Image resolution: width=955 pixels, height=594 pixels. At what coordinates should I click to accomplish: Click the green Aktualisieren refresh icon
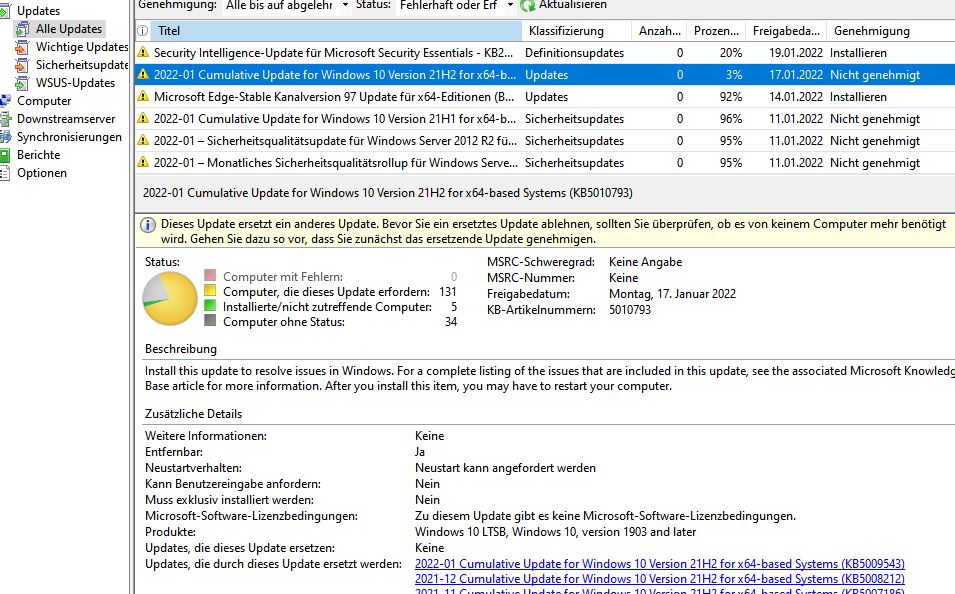click(x=527, y=5)
